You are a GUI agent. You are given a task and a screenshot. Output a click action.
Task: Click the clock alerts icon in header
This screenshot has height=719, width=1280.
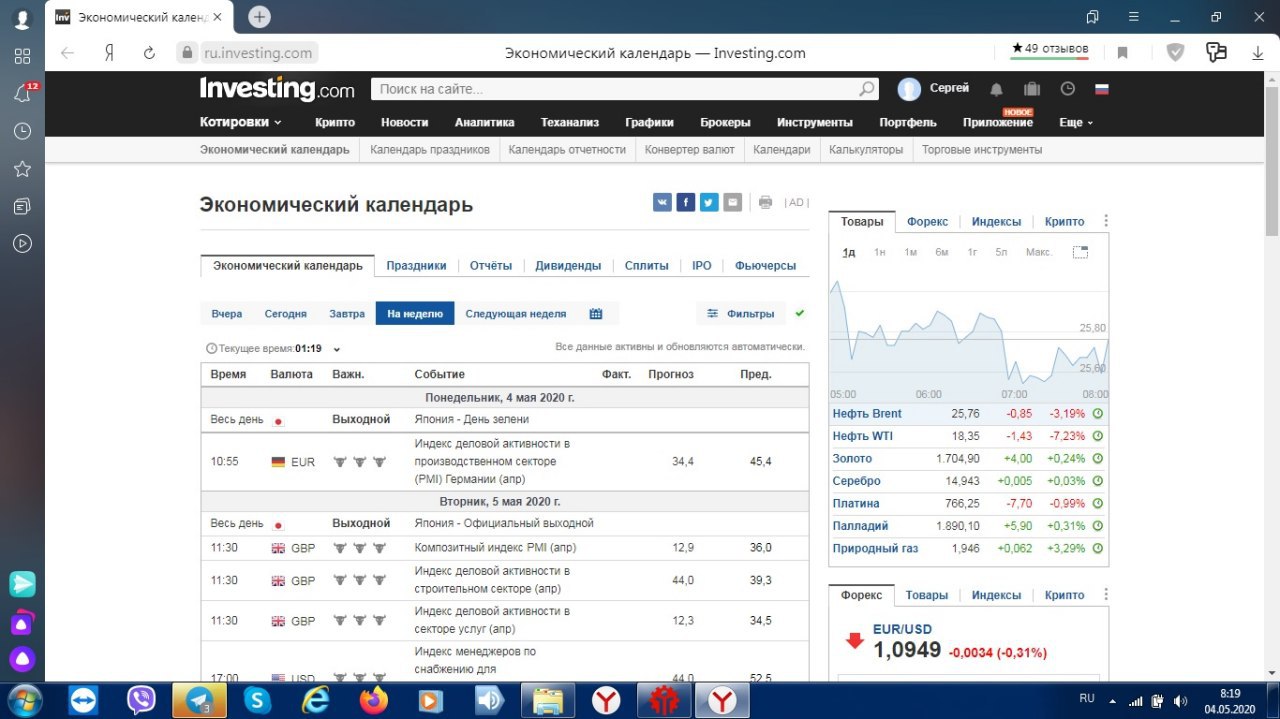tap(1067, 89)
